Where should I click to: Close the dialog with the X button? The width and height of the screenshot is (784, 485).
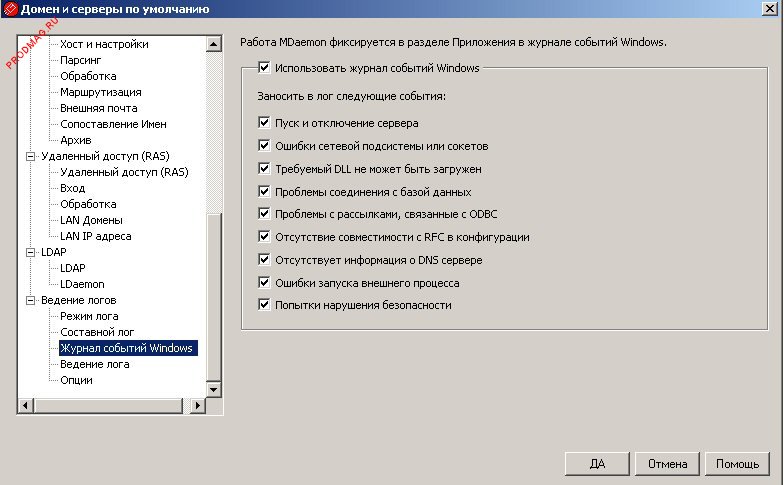tap(769, 9)
